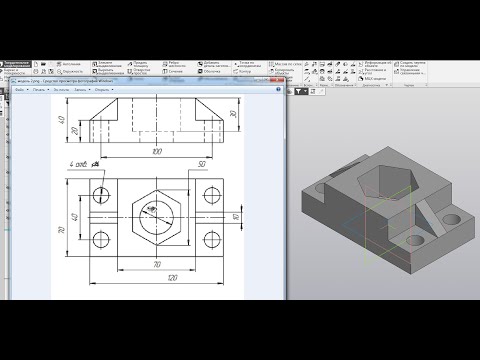Click the drawing image in photo viewer
480x360 pixels.
coord(147,197)
